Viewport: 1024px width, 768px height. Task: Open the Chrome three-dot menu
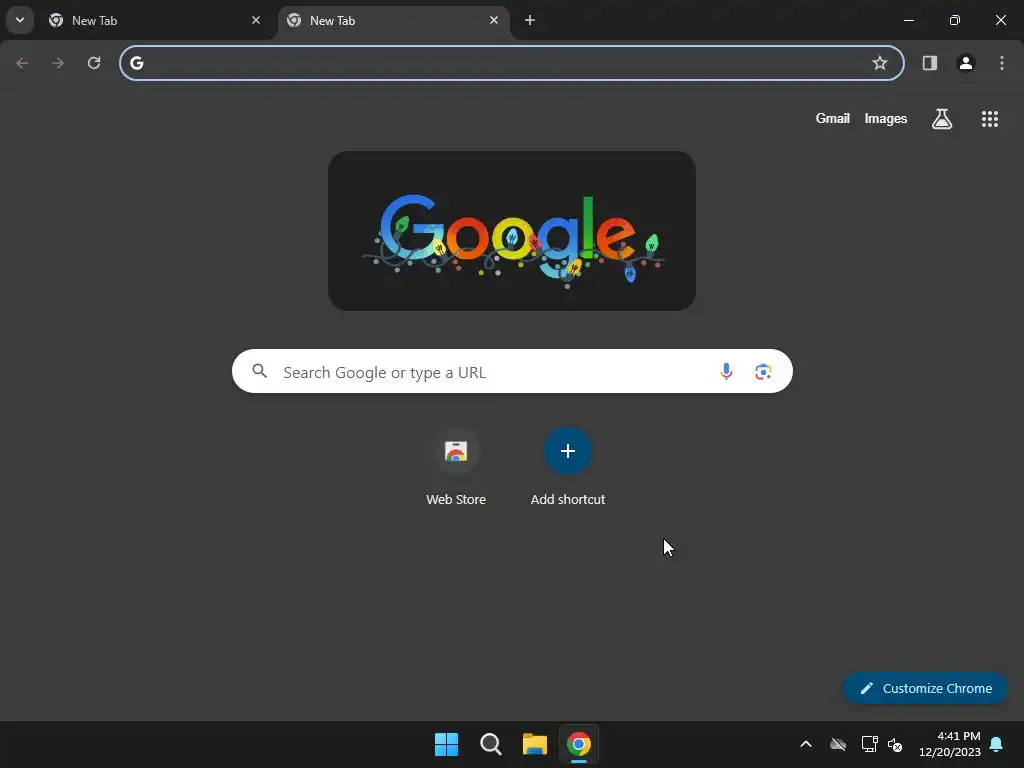point(1001,63)
